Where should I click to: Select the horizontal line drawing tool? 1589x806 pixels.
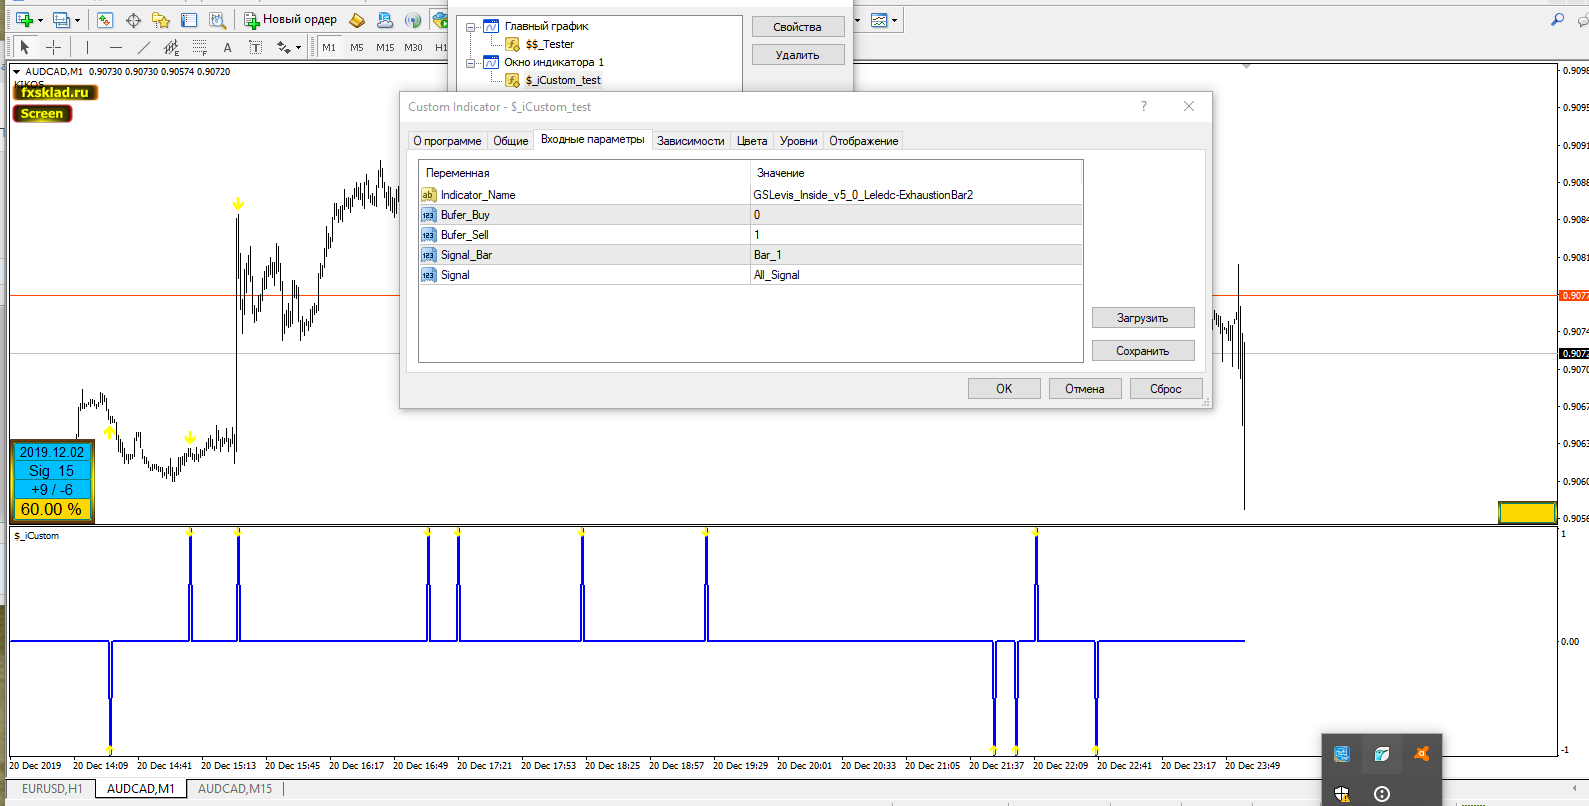[x=116, y=47]
